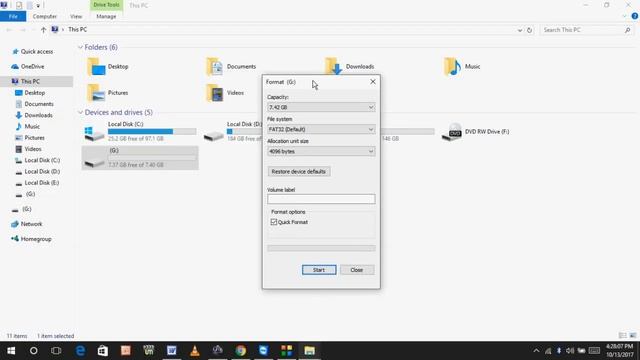Open the Manage ribbon tab
The height and width of the screenshot is (360, 640).
(x=106, y=16)
